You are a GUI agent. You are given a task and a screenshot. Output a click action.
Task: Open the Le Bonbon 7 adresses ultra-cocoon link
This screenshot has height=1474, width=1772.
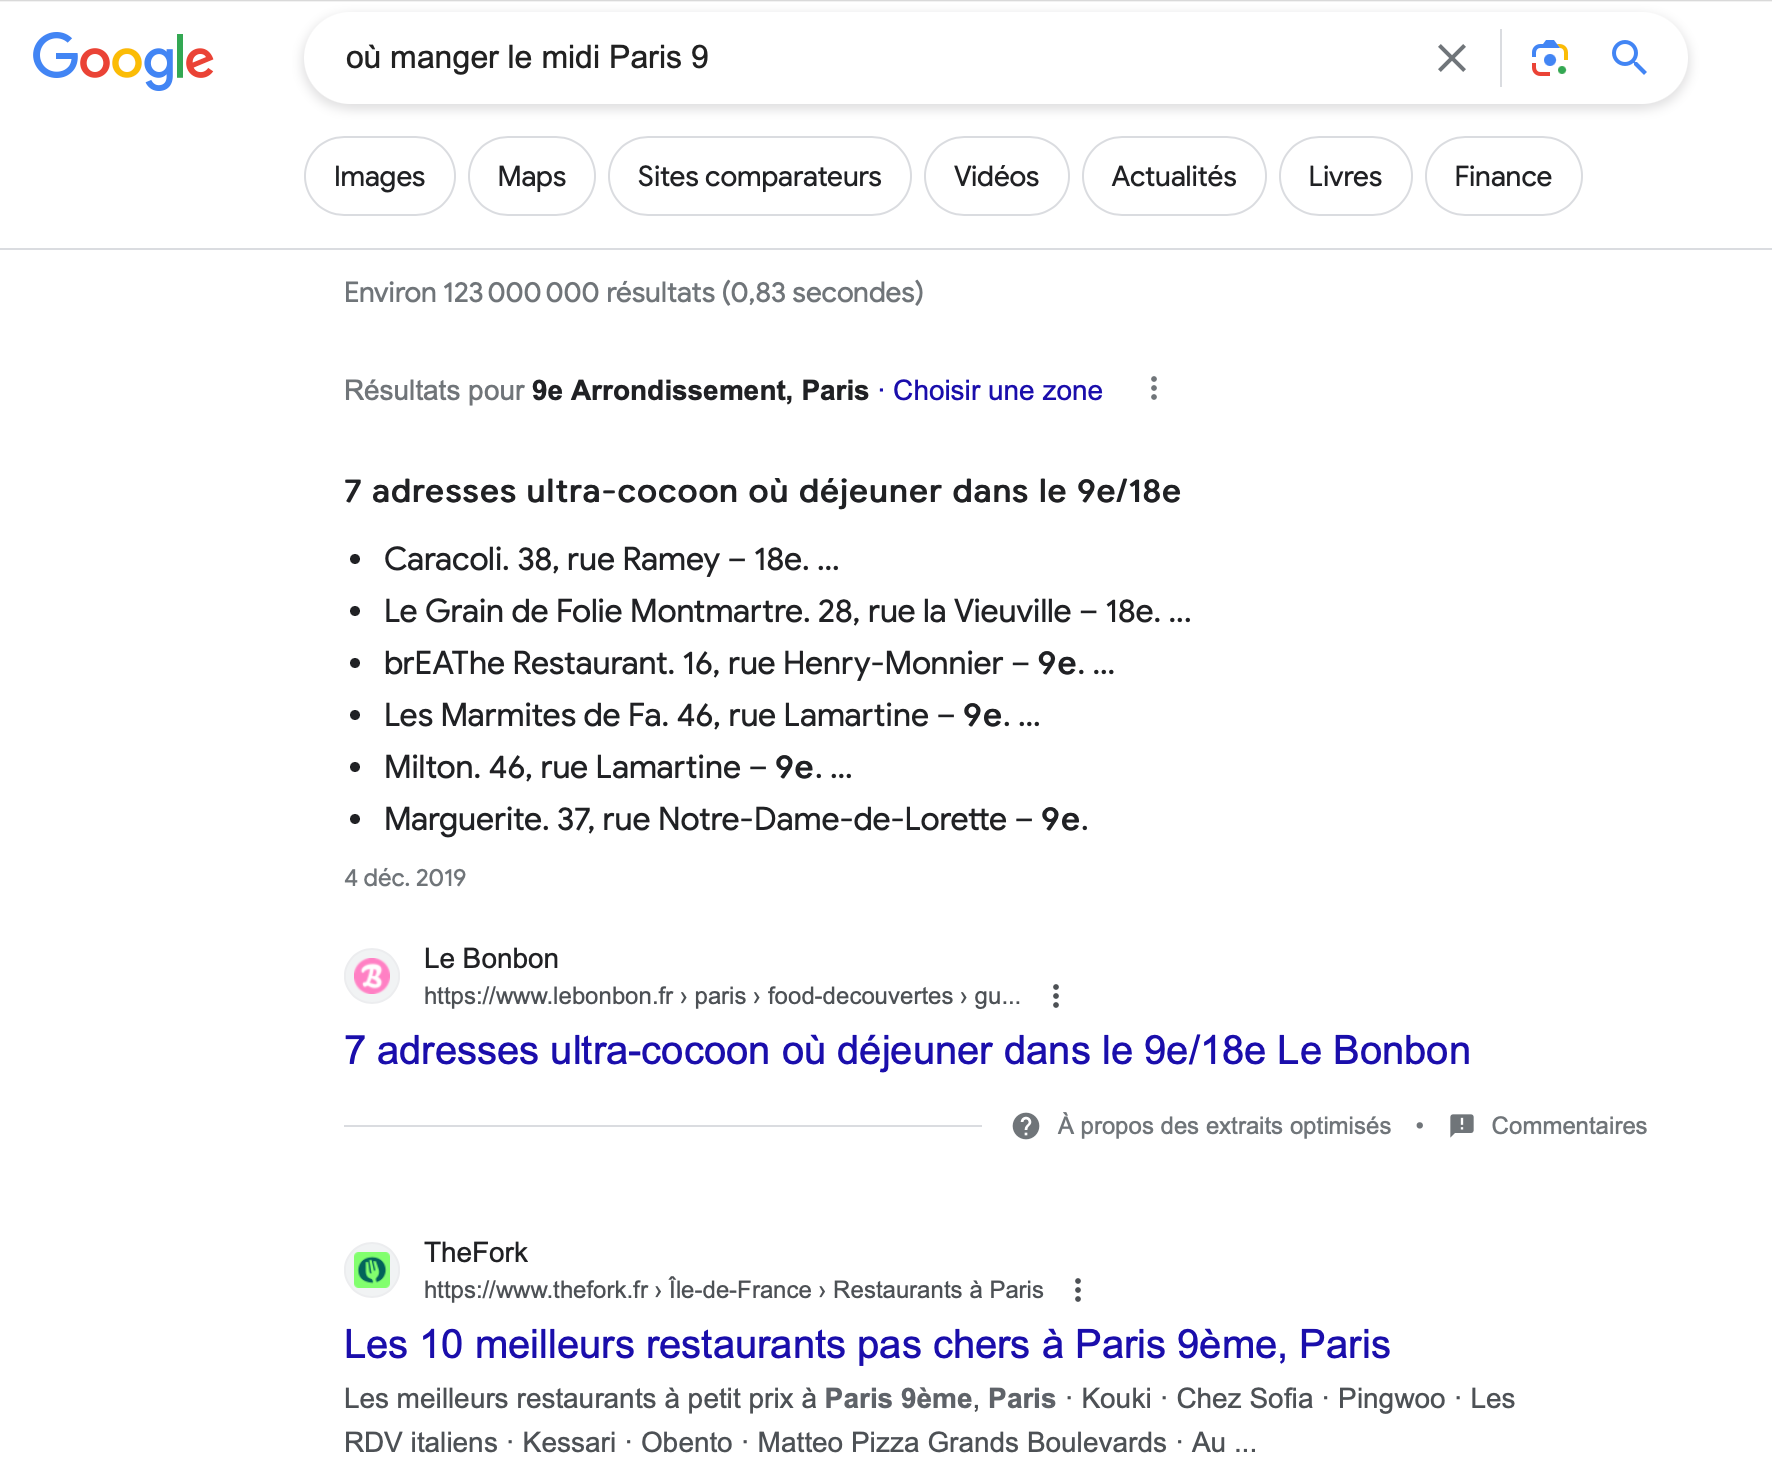coord(907,1051)
